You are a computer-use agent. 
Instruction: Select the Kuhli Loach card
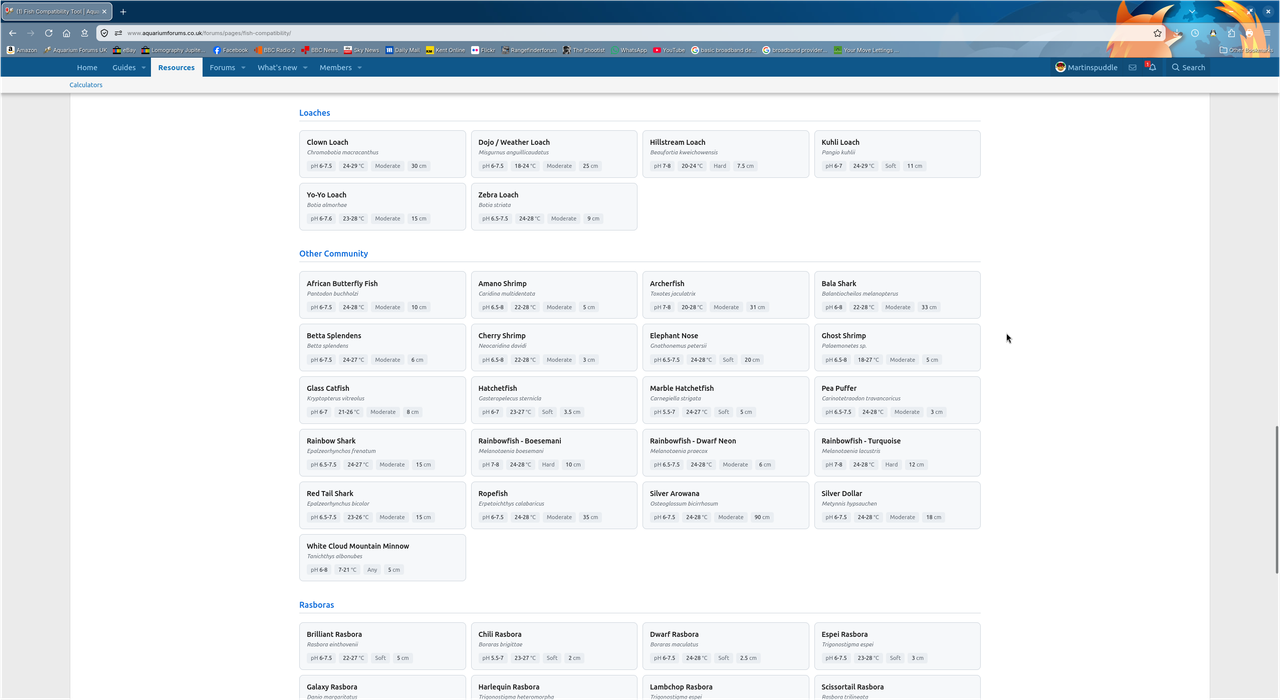[898, 154]
